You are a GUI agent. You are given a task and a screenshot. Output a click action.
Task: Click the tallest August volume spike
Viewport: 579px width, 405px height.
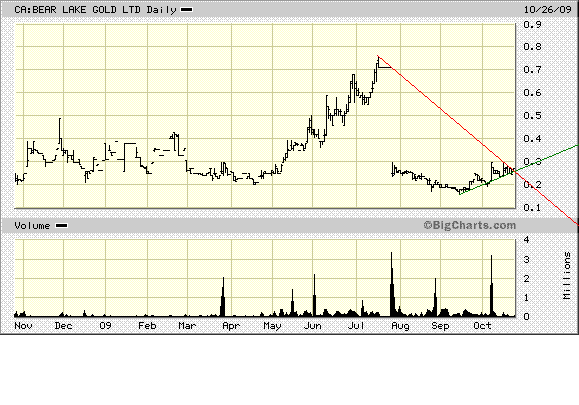tap(392, 284)
